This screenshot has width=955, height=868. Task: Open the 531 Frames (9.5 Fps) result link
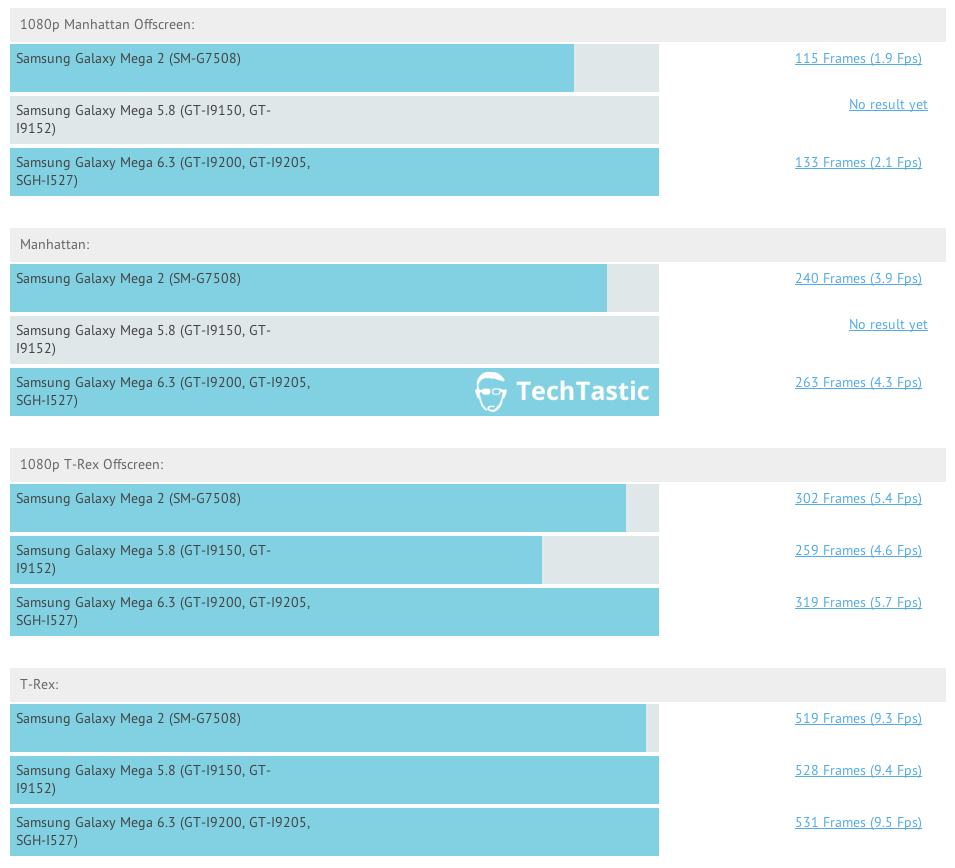point(858,822)
